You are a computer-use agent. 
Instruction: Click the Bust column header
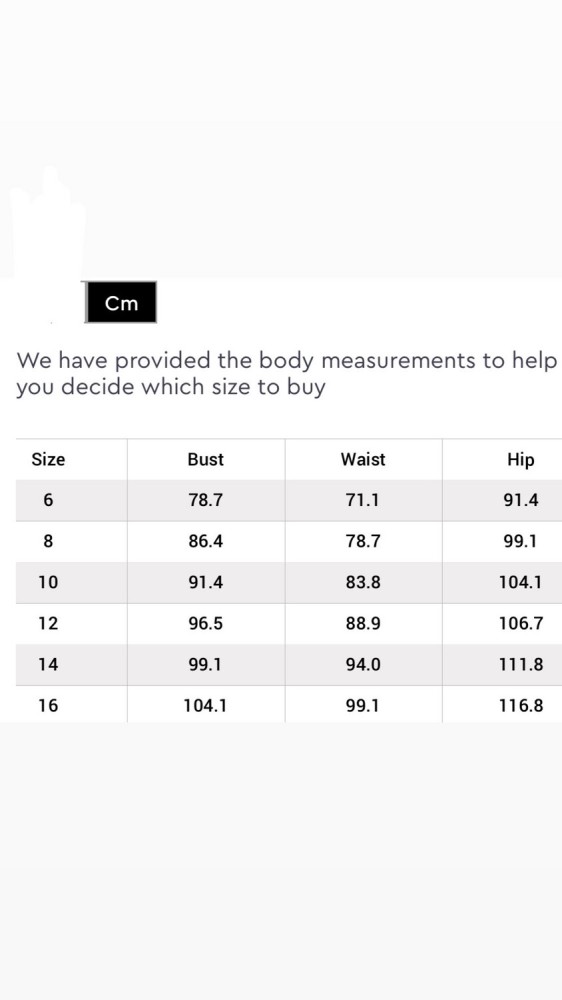click(x=205, y=459)
